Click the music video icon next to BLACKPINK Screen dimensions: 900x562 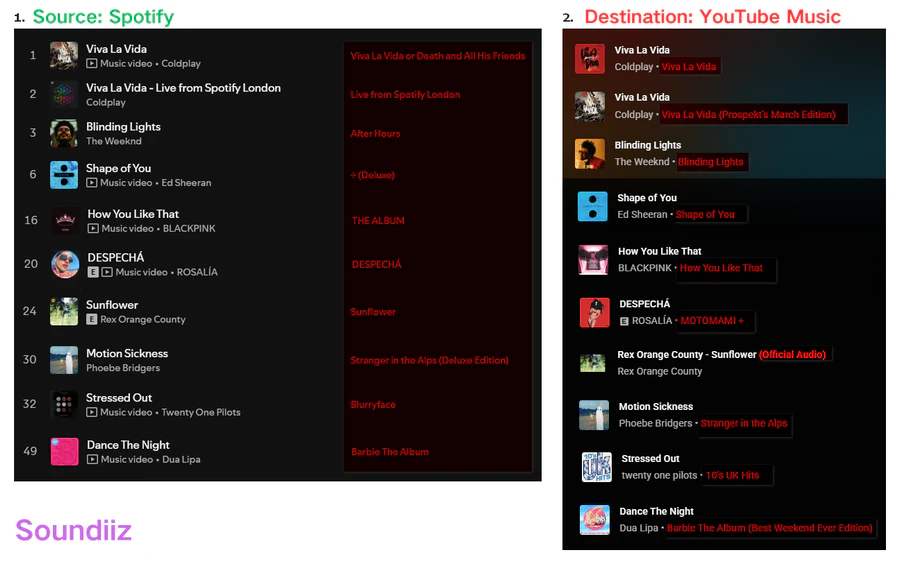point(92,228)
